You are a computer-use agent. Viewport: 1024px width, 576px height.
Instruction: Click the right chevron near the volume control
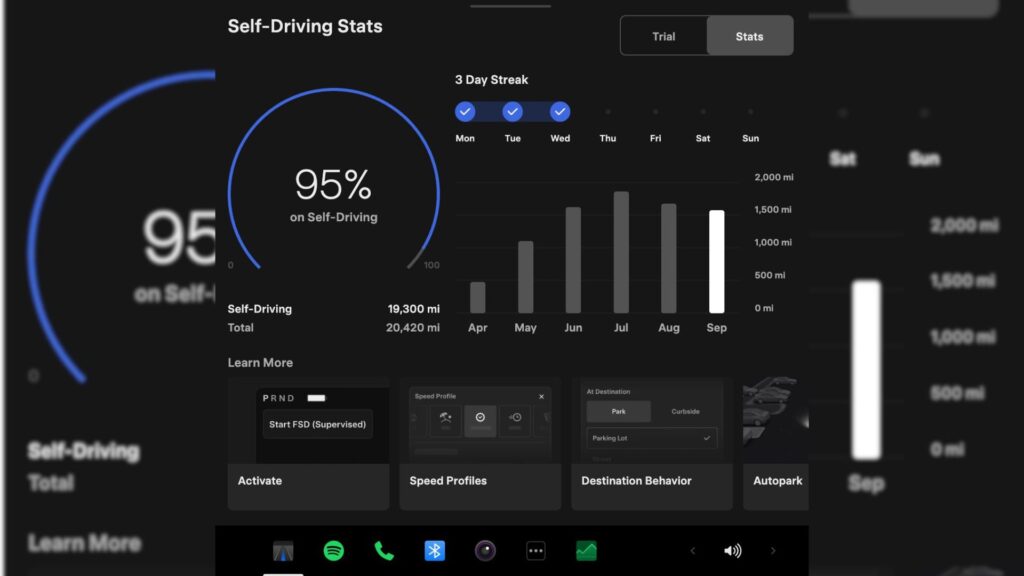[x=773, y=551]
